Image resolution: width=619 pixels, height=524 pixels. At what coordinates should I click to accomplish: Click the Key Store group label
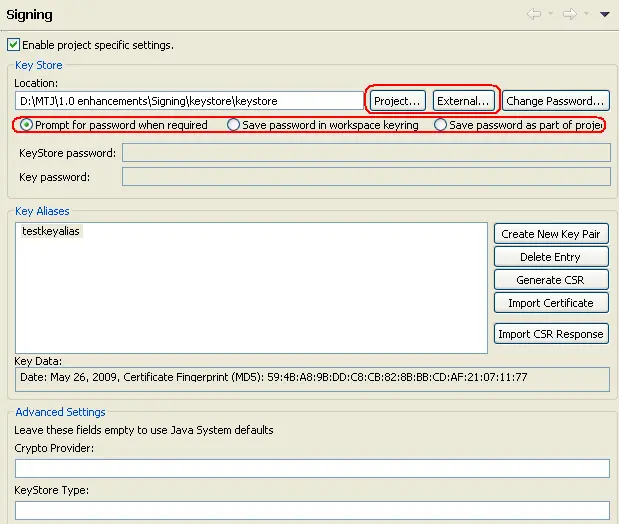[x=39, y=65]
